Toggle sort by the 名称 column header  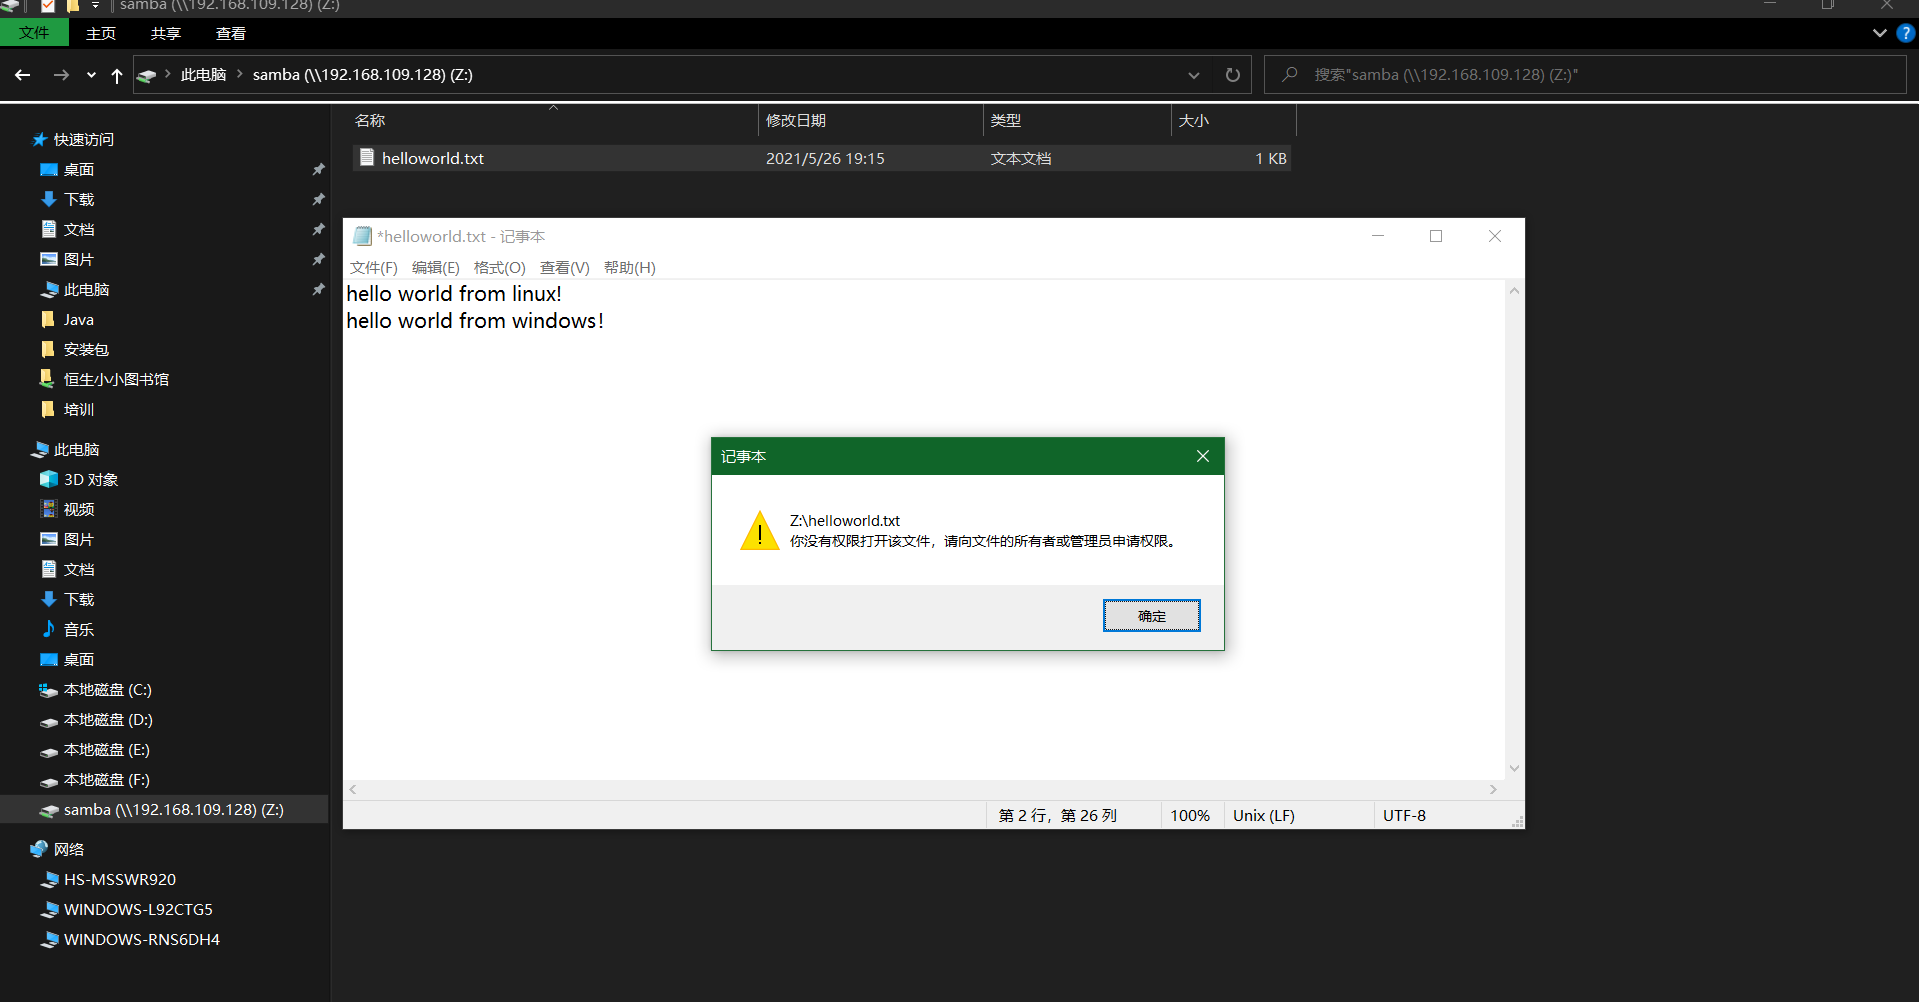(x=369, y=120)
